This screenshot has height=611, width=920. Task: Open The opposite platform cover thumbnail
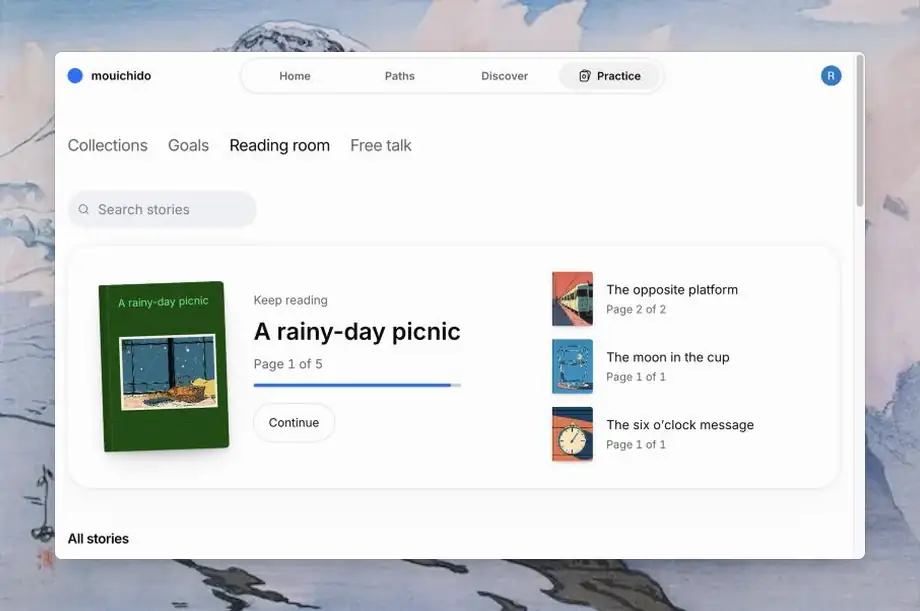pyautogui.click(x=572, y=299)
